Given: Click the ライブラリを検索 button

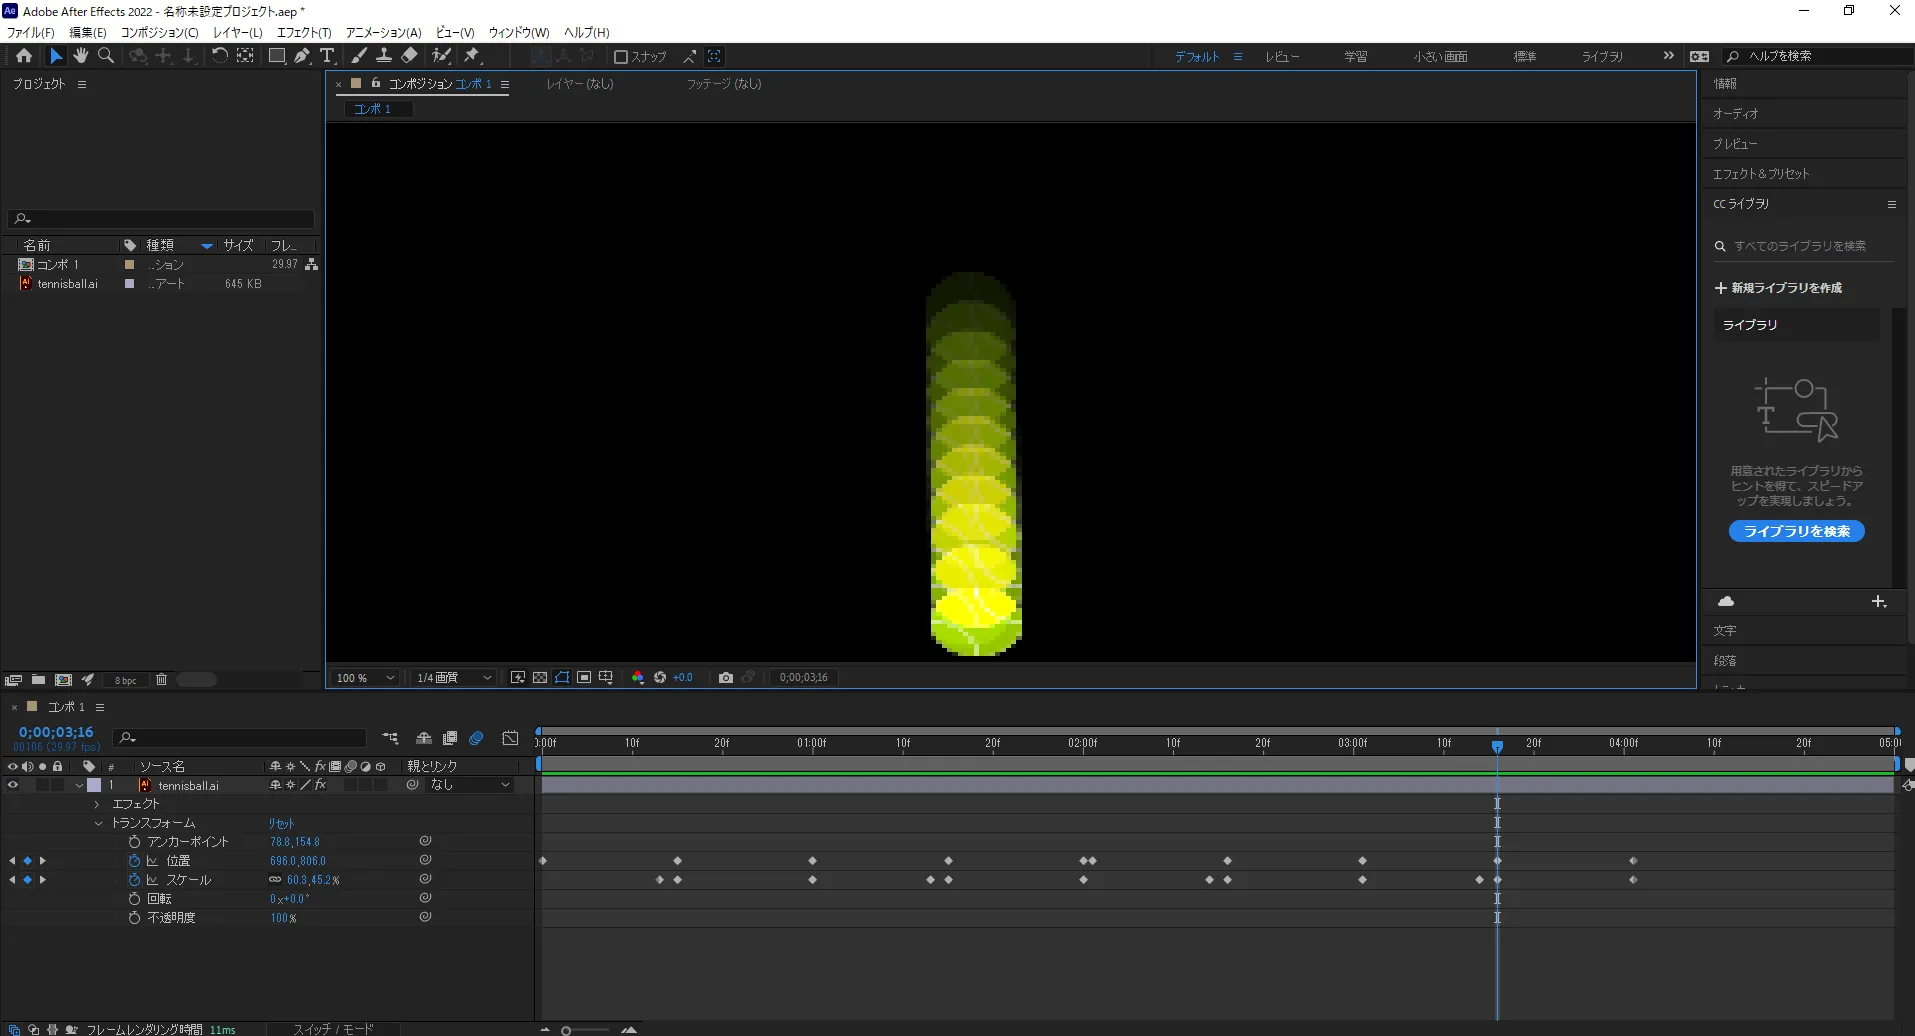Looking at the screenshot, I should 1796,531.
